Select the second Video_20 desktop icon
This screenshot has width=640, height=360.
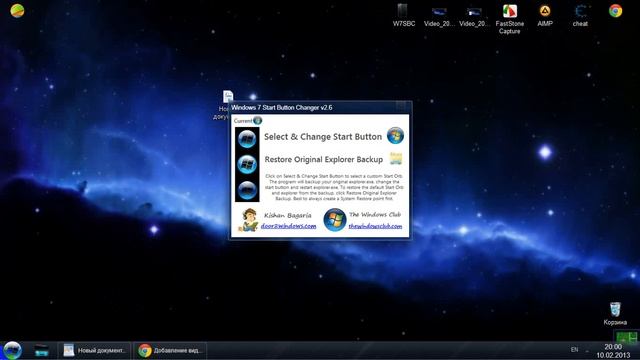pos(474,16)
